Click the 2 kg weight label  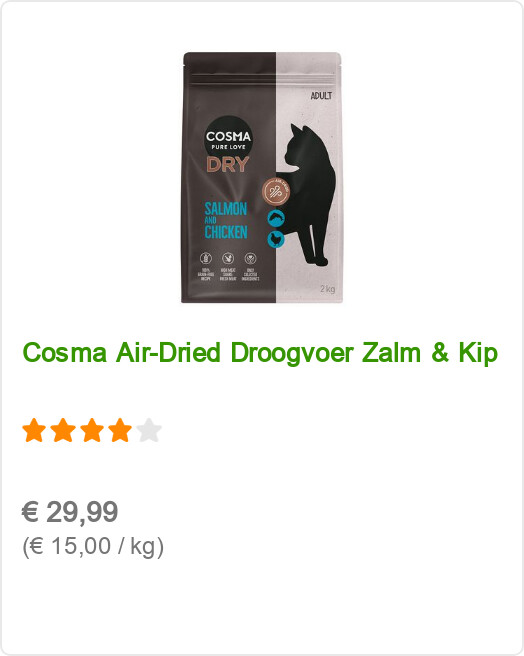coord(328,289)
